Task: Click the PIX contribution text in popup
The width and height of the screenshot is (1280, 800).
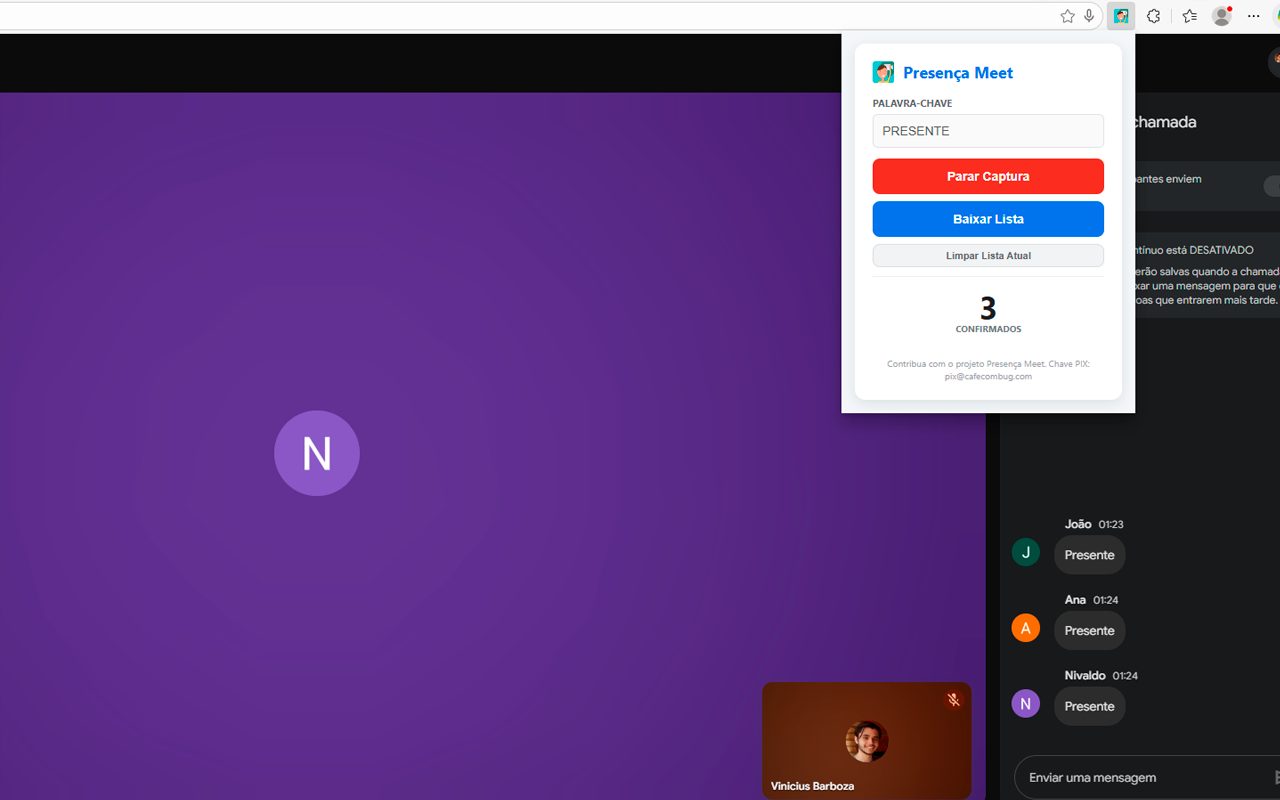Action: coord(988,370)
